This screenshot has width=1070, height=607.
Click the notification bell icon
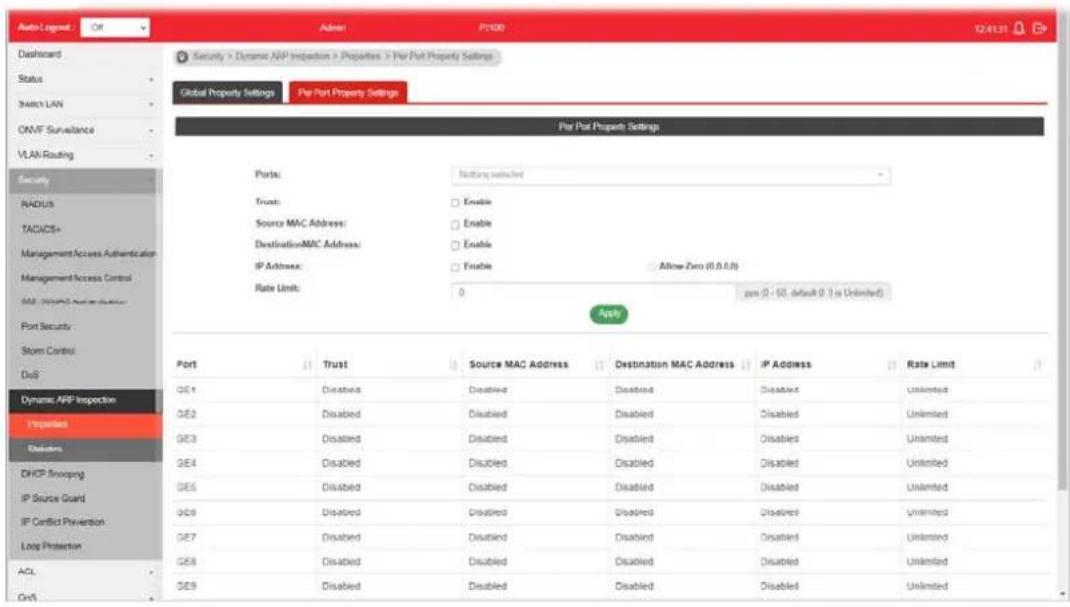[x=1019, y=28]
